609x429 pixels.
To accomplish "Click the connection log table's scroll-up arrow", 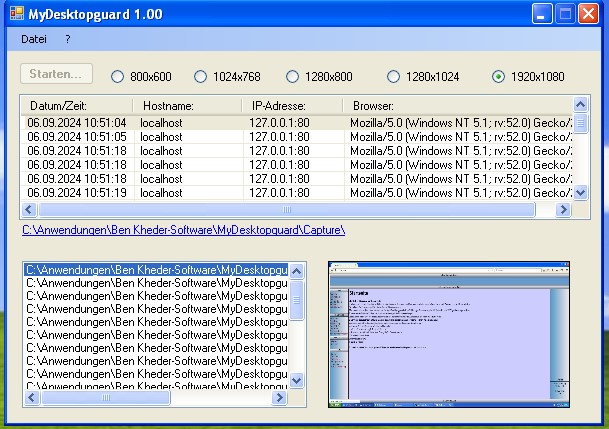I will 580,104.
